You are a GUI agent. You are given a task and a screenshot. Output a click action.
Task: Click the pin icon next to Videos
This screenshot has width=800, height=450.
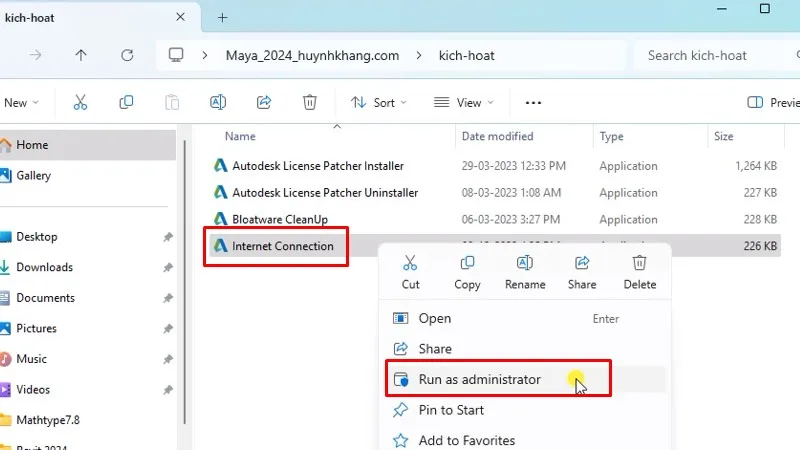tap(168, 390)
